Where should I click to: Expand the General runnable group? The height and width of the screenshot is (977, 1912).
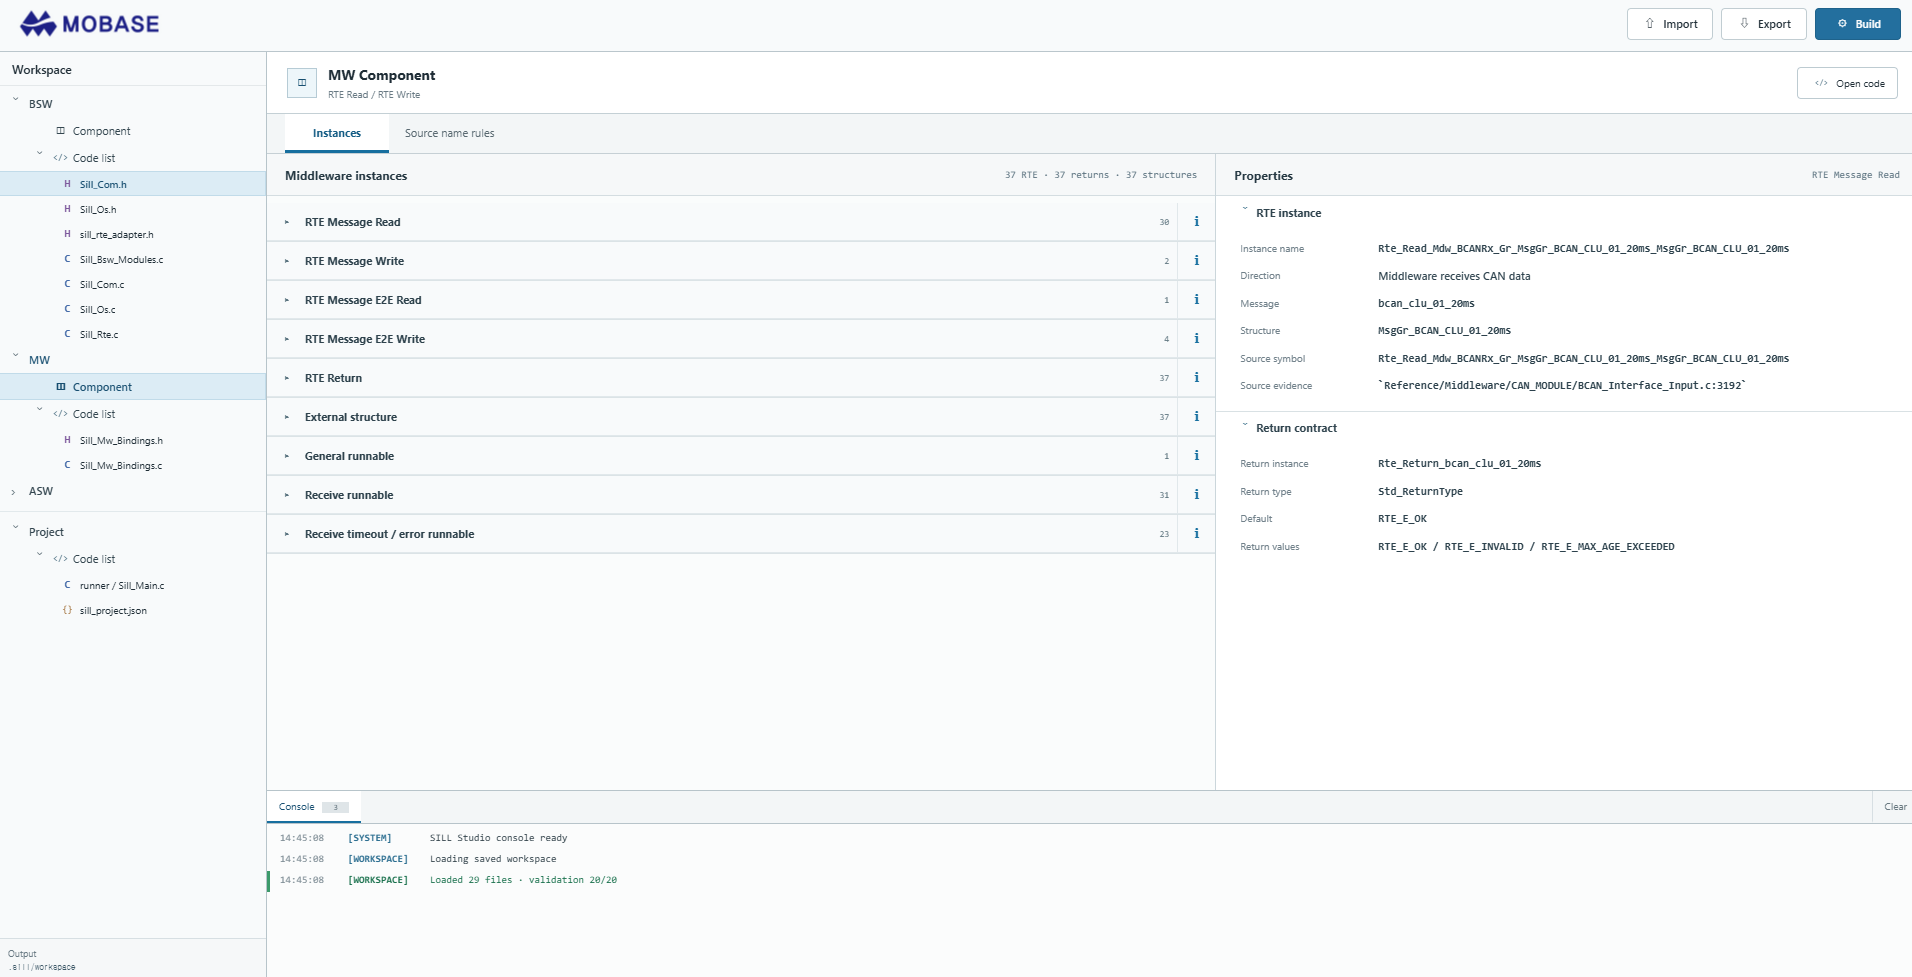click(x=287, y=456)
